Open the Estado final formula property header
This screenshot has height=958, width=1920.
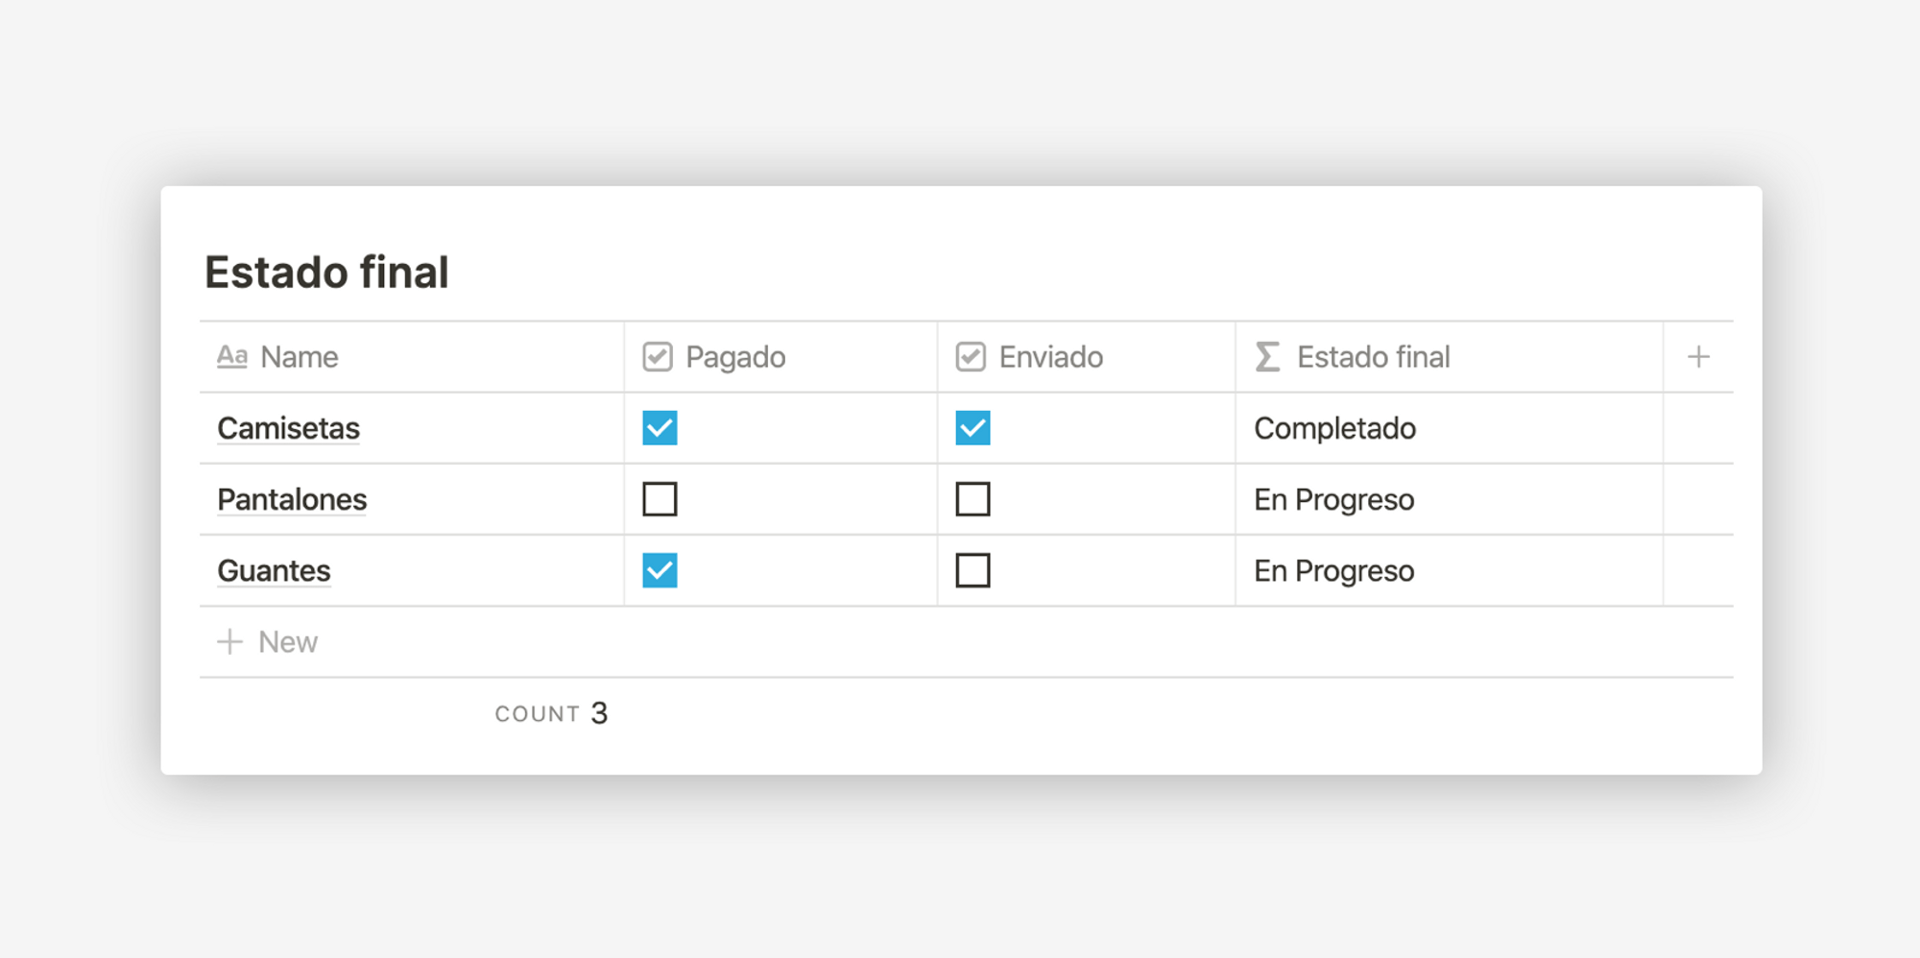(1374, 356)
